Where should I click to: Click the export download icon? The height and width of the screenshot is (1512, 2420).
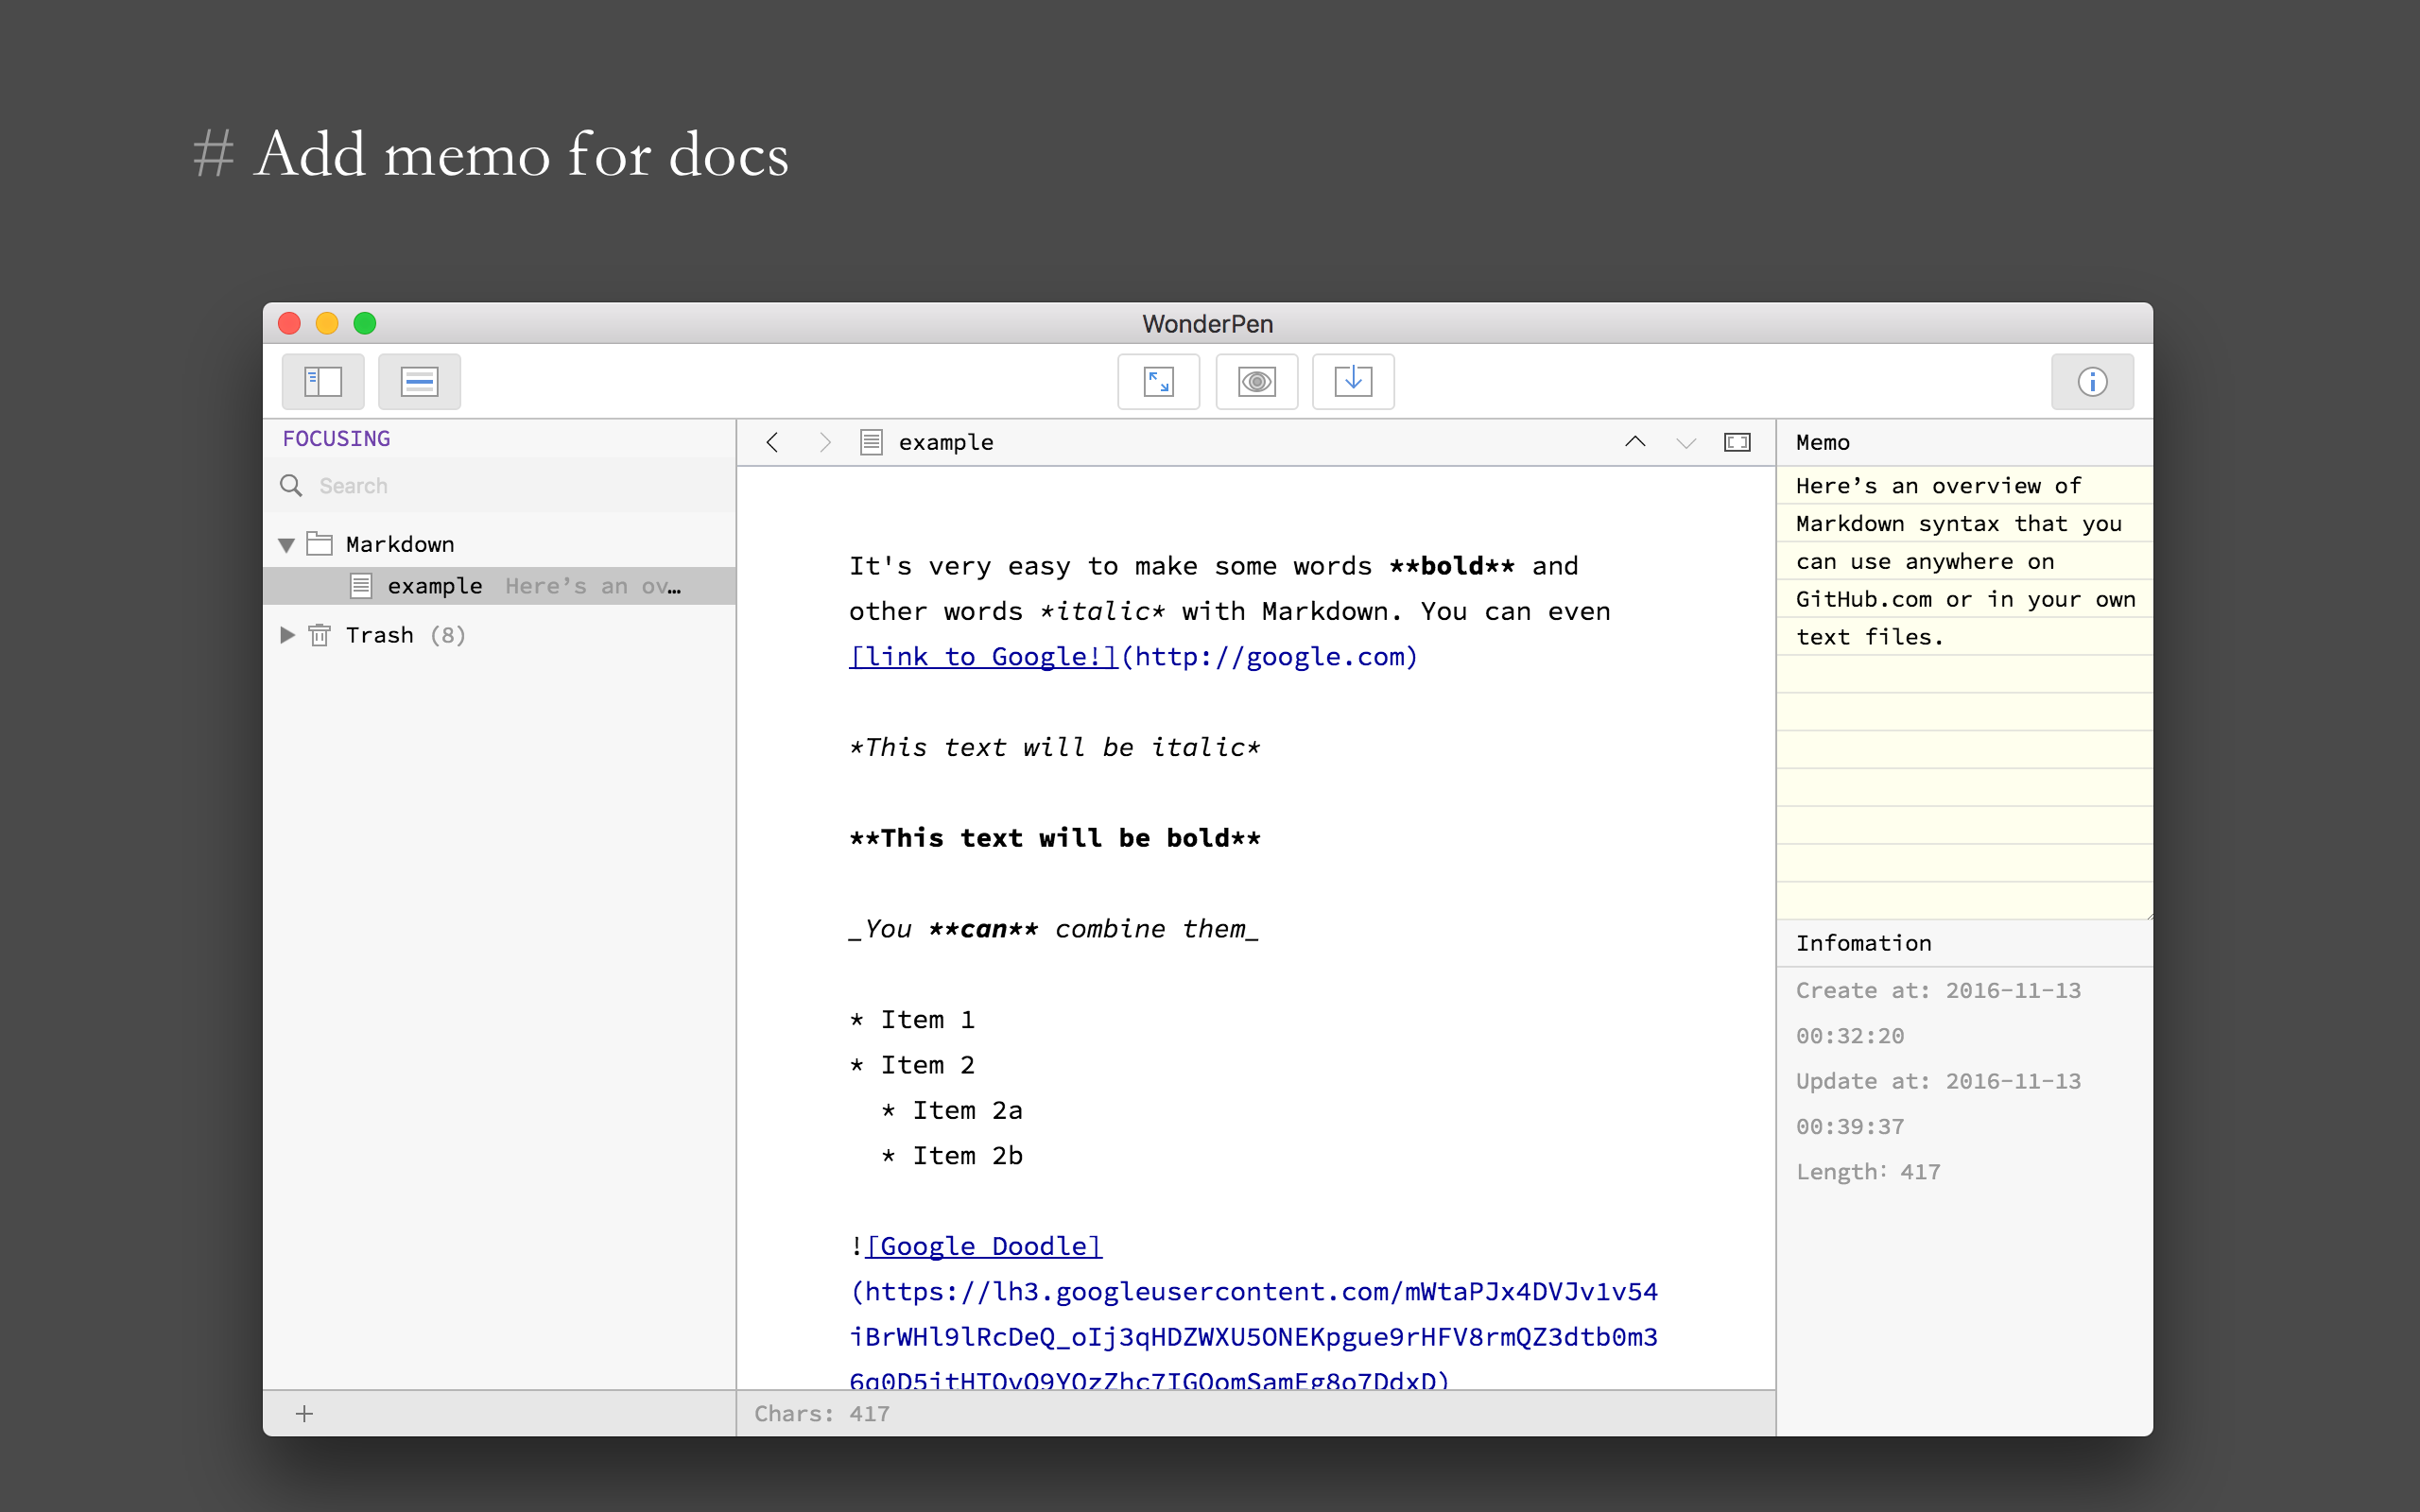click(1353, 381)
